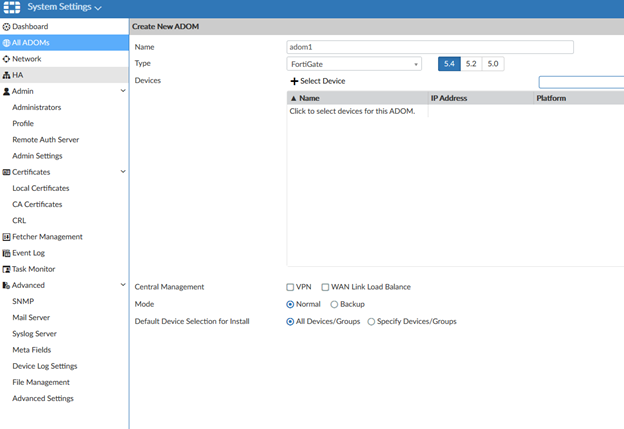Click the Network icon in sidebar

click(x=6, y=59)
